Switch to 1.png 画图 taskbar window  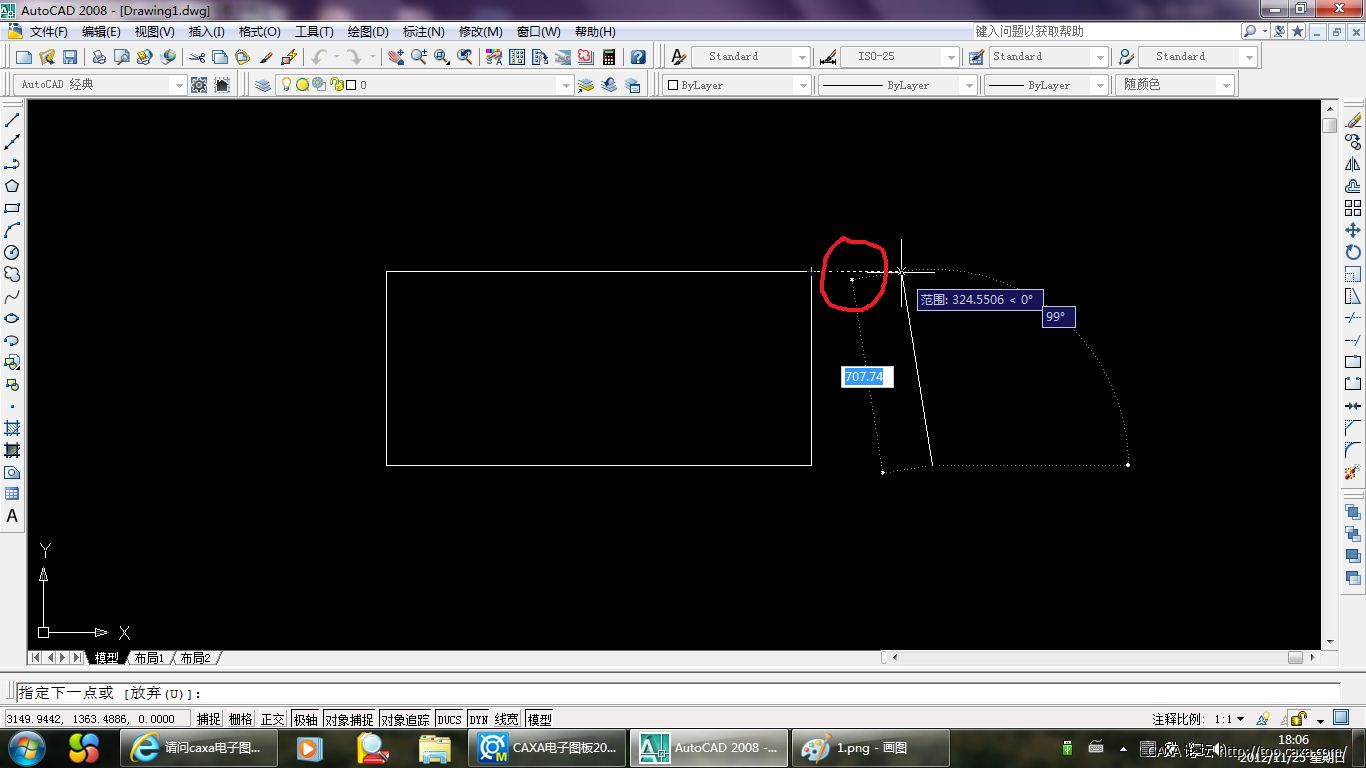click(871, 747)
